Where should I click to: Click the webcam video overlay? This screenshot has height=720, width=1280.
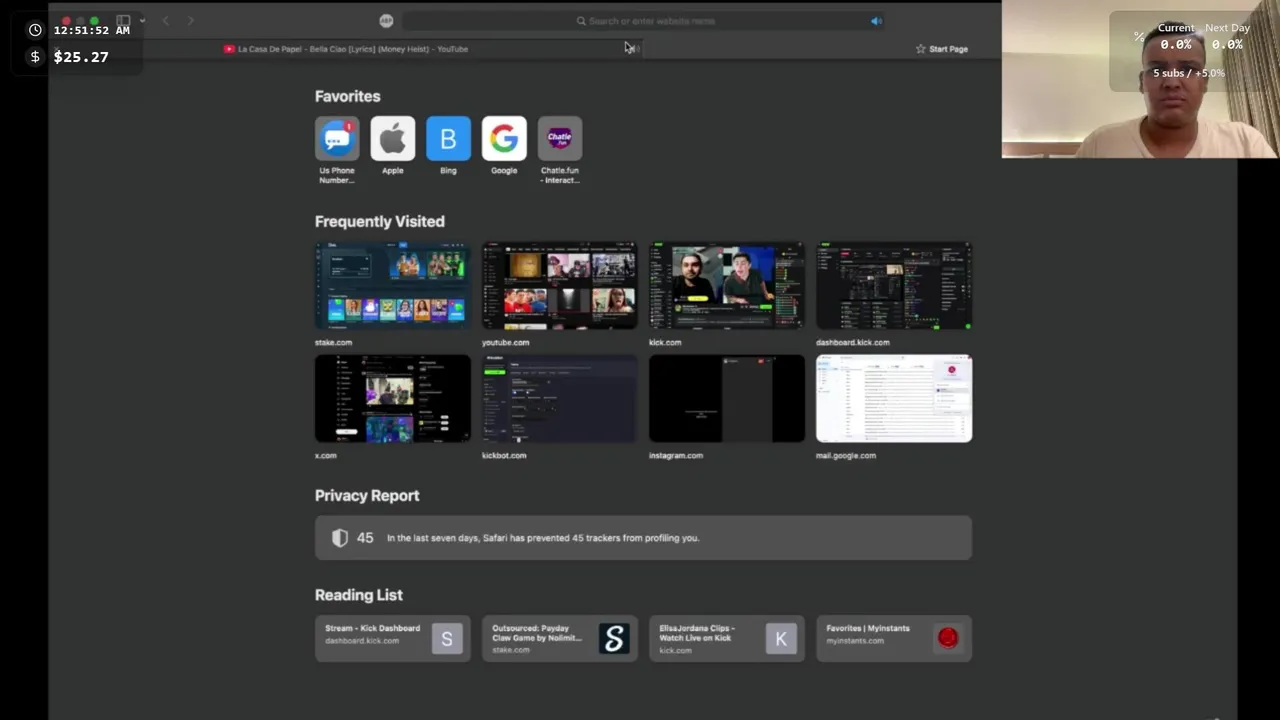click(1140, 79)
